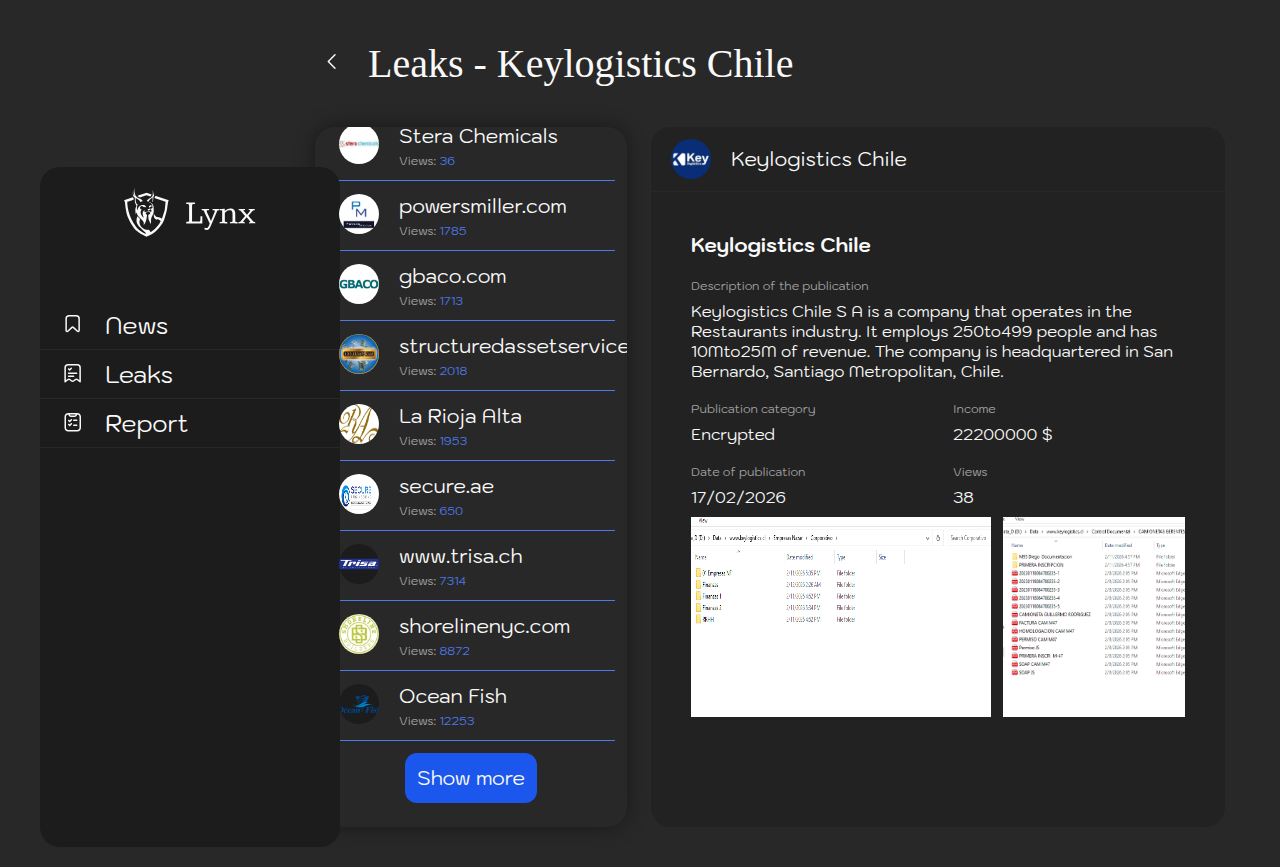Click the checklist icon next to Report
The height and width of the screenshot is (867, 1280).
(x=73, y=423)
